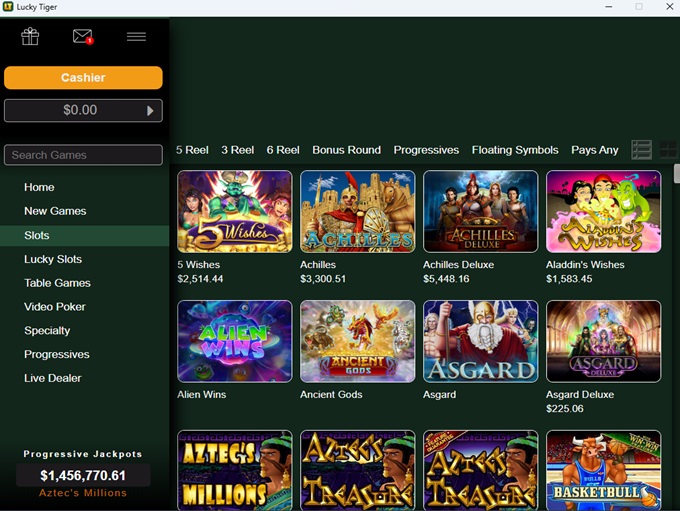Click the $1,583.45 jackpot amount

pyautogui.click(x=569, y=279)
